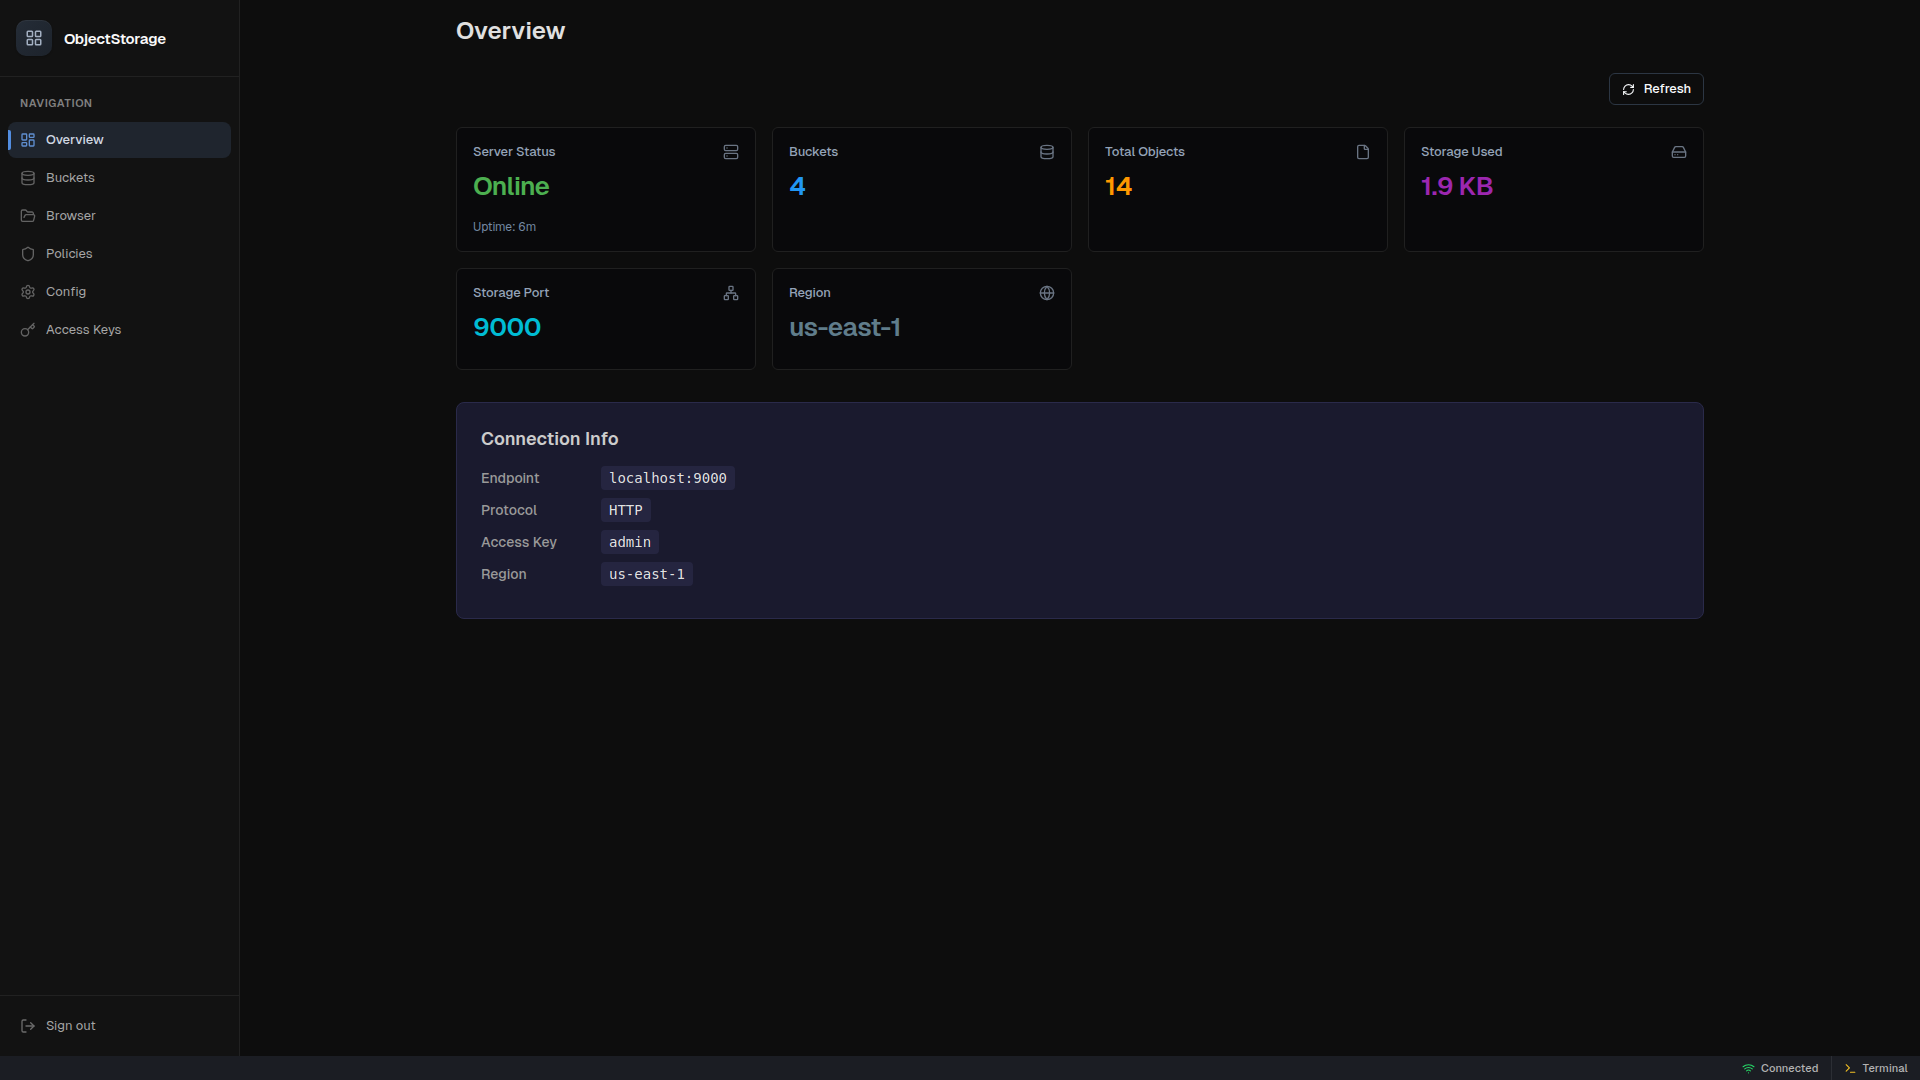
Task: Click the drive icon on Storage Used card
Action: (x=1678, y=152)
